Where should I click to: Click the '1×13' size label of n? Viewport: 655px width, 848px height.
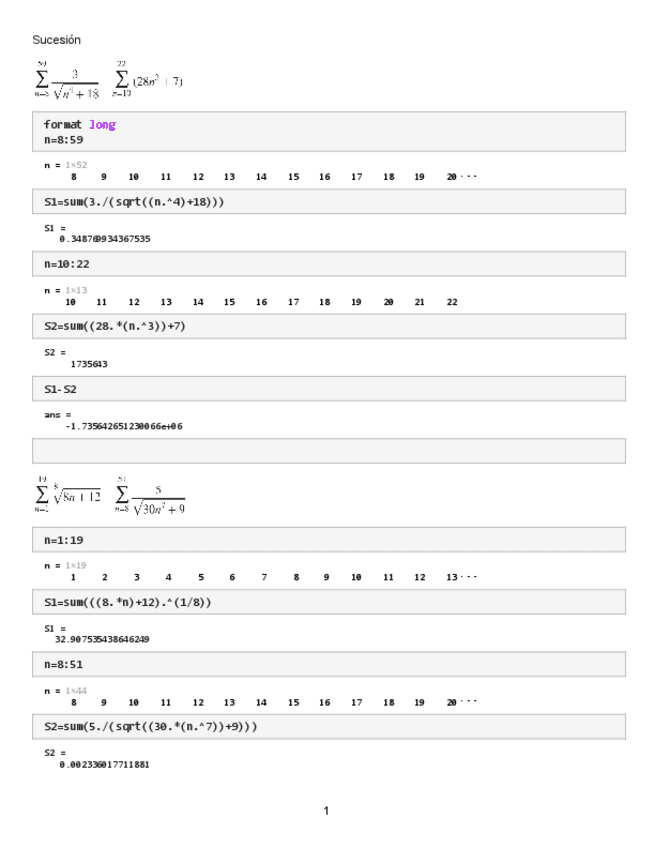click(77, 290)
